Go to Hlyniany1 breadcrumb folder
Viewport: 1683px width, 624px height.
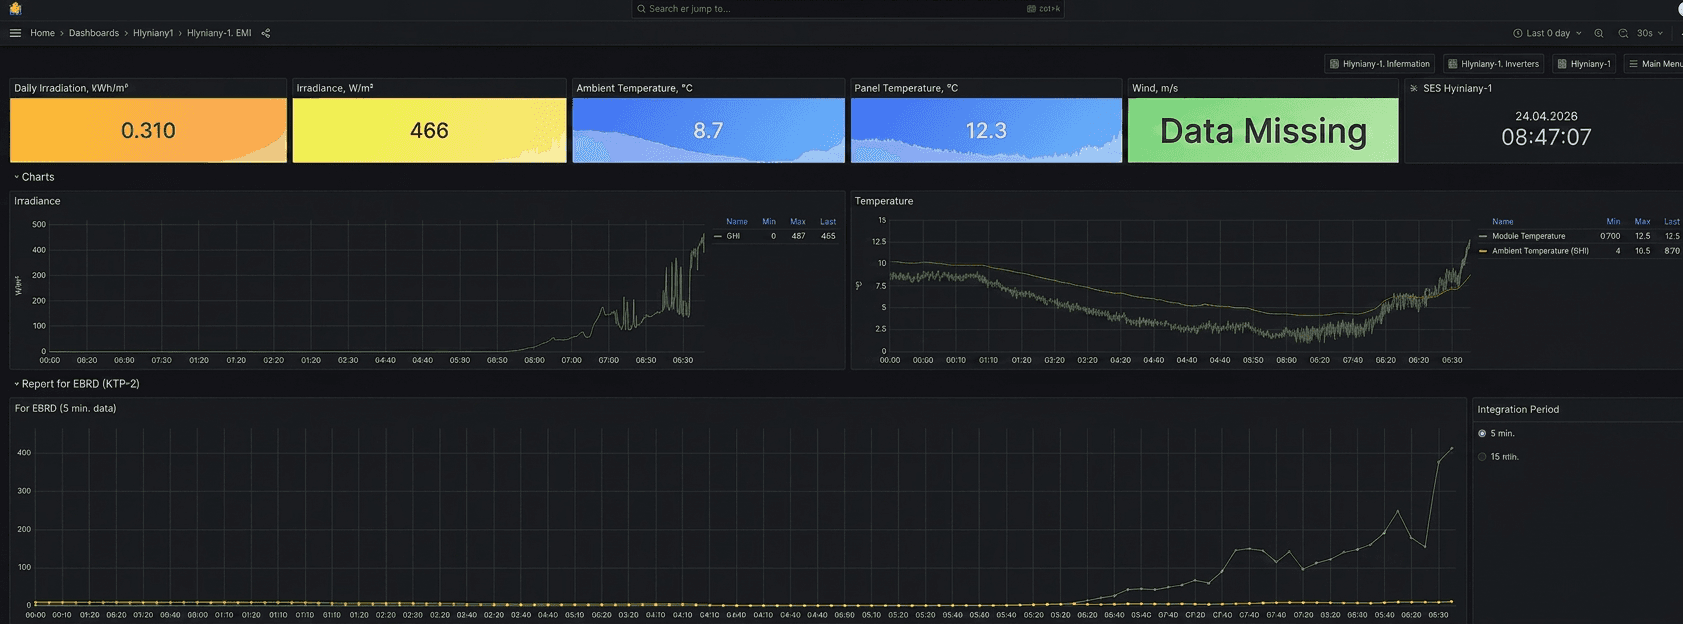pos(153,33)
